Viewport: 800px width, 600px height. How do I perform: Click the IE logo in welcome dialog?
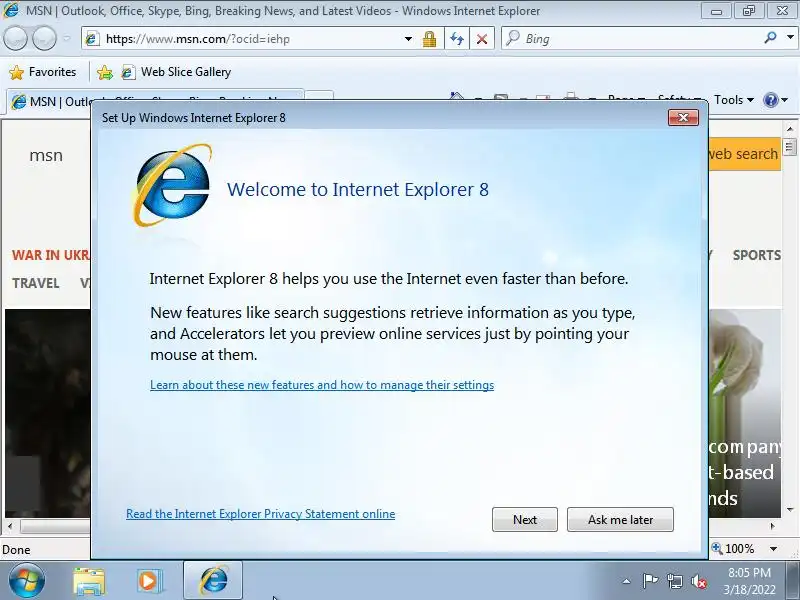(173, 185)
